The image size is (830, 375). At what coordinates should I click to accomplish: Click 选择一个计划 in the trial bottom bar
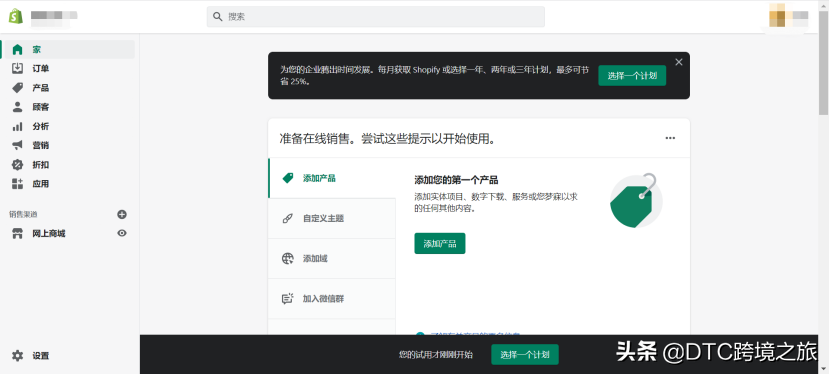pyautogui.click(x=525, y=355)
